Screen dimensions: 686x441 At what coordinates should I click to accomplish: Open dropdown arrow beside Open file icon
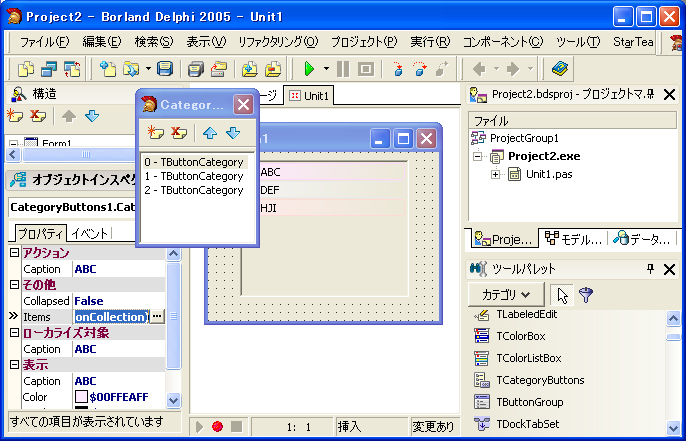pos(148,69)
